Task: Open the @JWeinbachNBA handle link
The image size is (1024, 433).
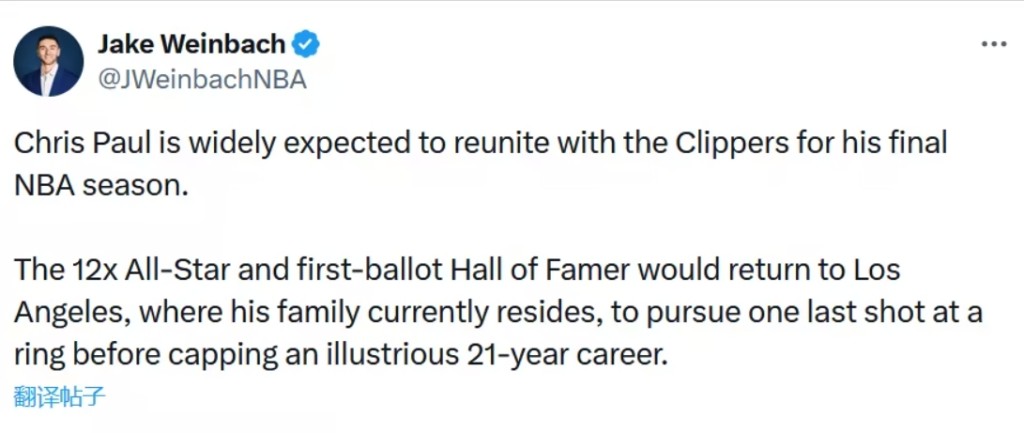Action: 202,79
